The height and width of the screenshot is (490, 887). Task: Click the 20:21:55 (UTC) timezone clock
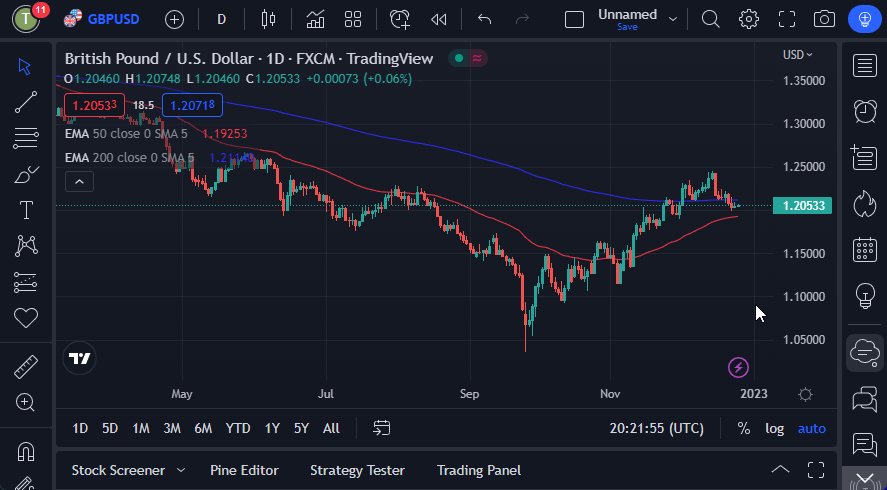pyautogui.click(x=656, y=428)
